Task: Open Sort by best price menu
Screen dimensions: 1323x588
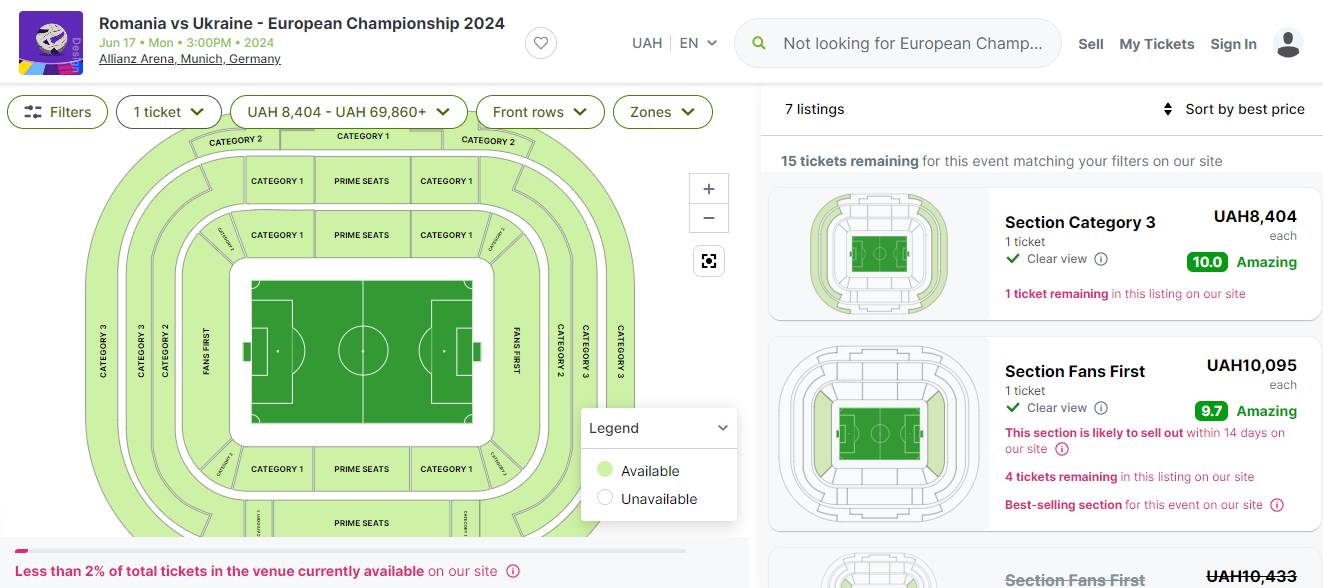Action: coord(1233,109)
